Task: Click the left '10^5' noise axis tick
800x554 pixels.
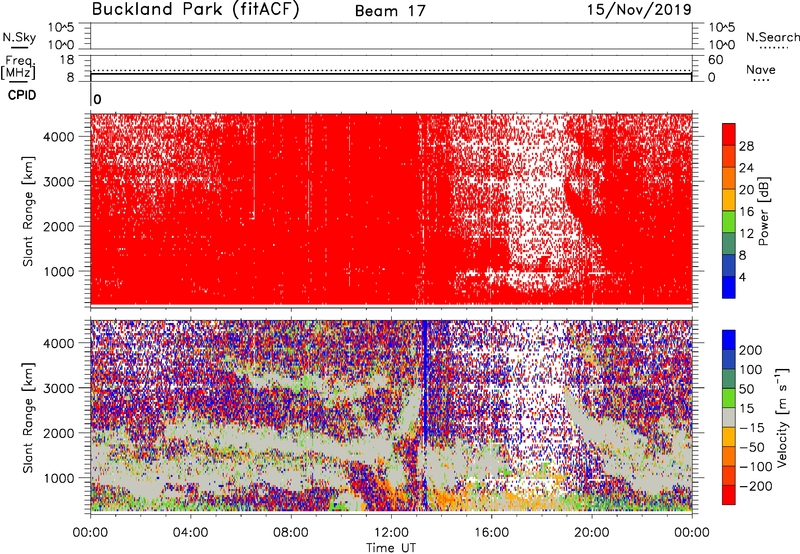Action: tap(61, 27)
